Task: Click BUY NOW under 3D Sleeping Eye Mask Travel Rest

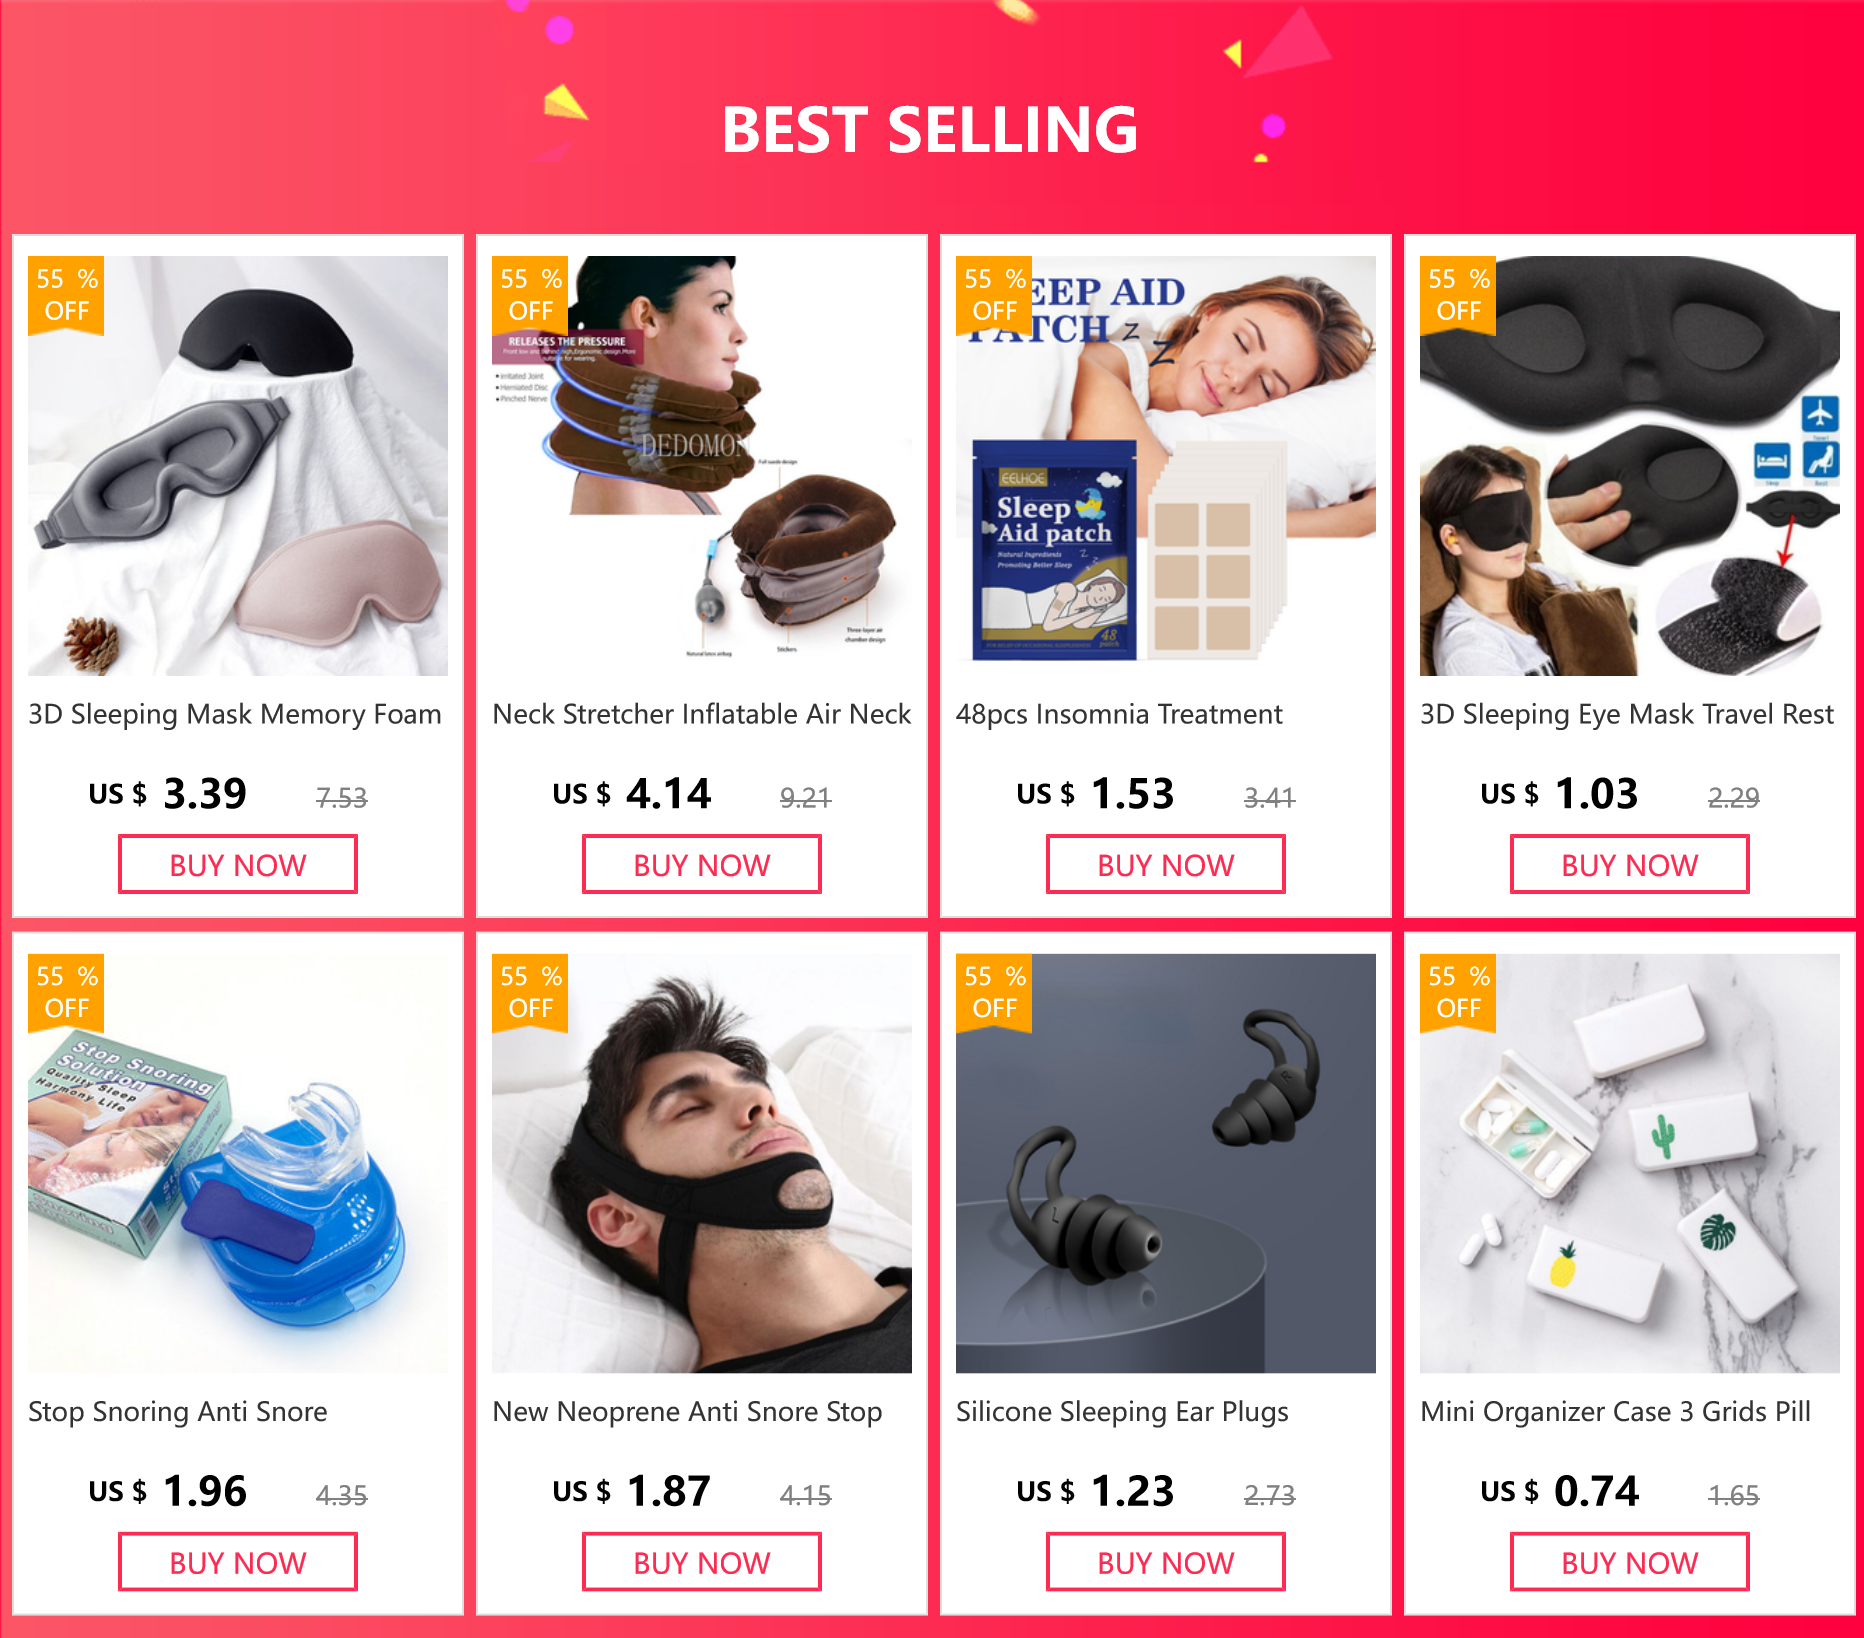Action: 1630,865
